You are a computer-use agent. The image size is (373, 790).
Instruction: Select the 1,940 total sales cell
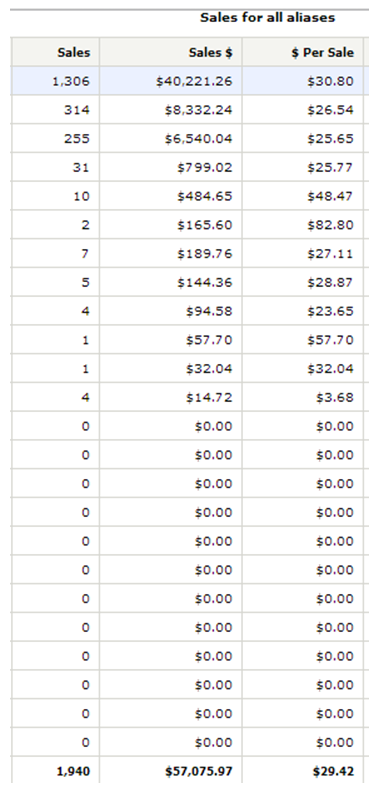(55, 771)
